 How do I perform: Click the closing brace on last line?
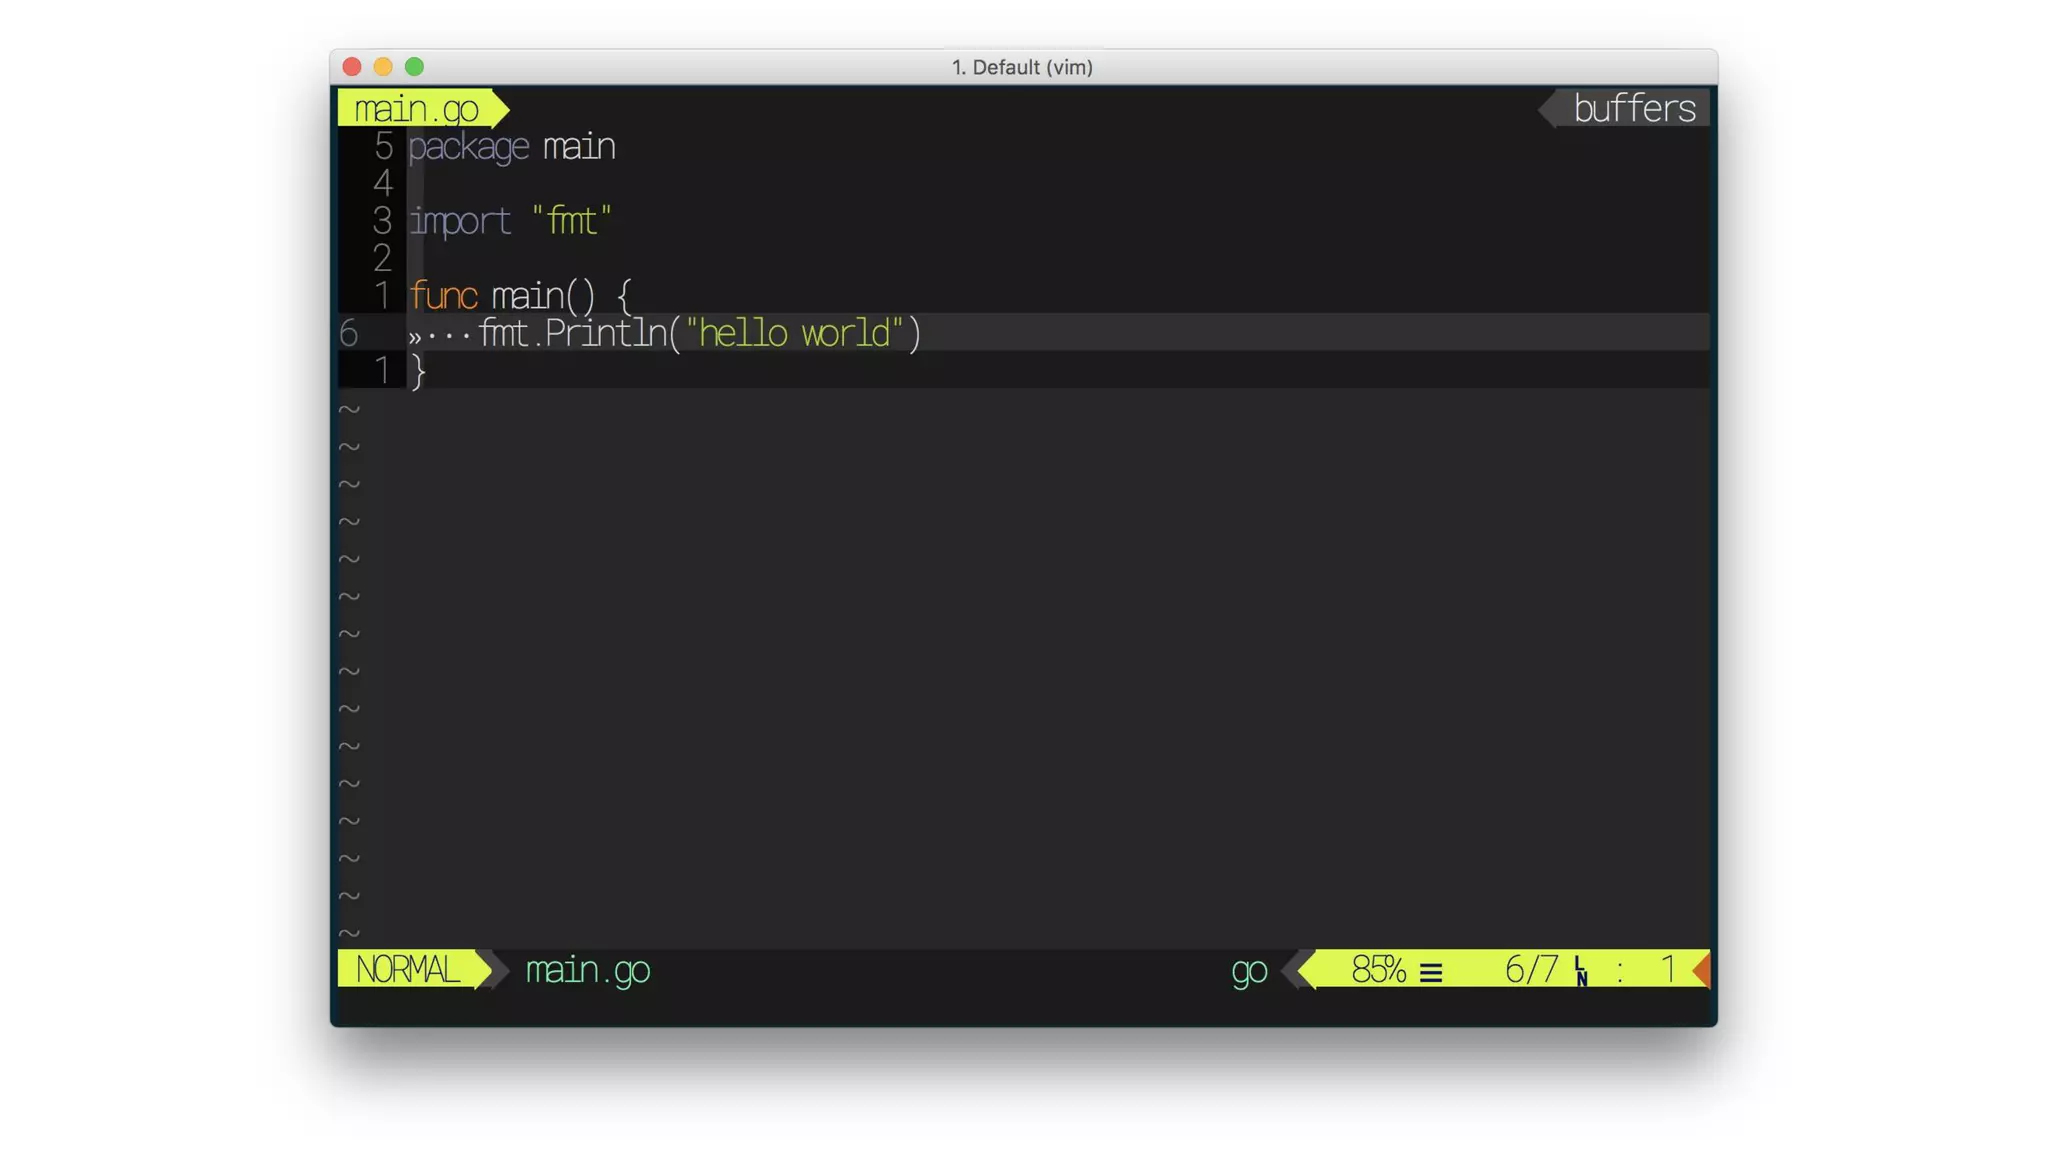(418, 372)
